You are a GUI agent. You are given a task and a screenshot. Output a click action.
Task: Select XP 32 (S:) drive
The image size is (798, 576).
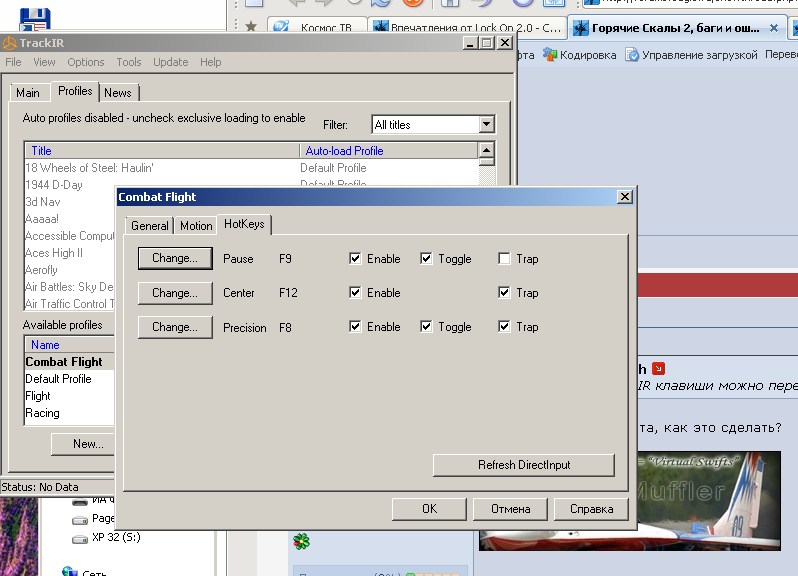[x=106, y=537]
